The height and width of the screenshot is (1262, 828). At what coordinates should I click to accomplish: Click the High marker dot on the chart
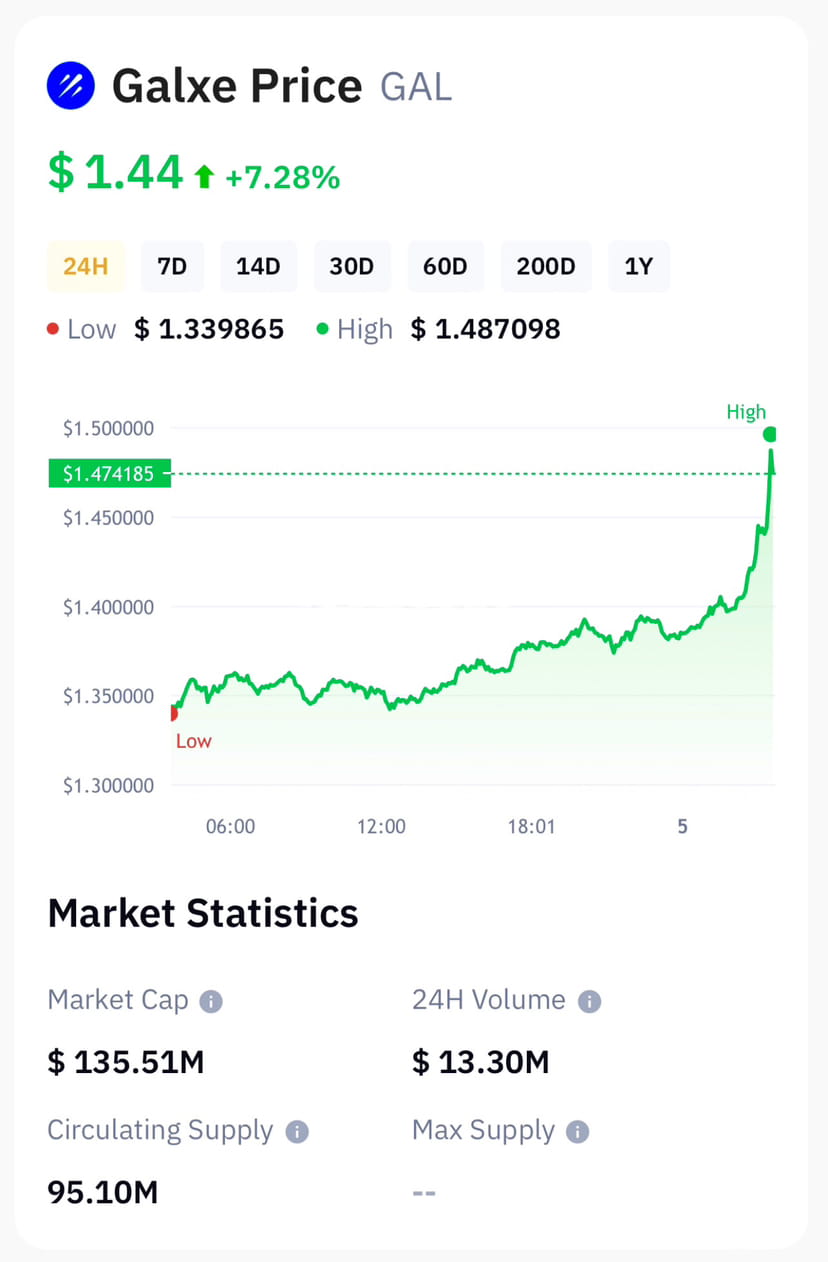tap(770, 434)
